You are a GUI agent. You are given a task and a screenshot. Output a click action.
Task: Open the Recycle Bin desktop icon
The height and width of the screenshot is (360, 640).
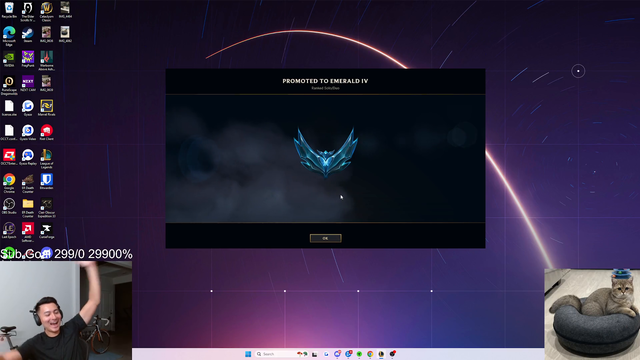pos(9,10)
